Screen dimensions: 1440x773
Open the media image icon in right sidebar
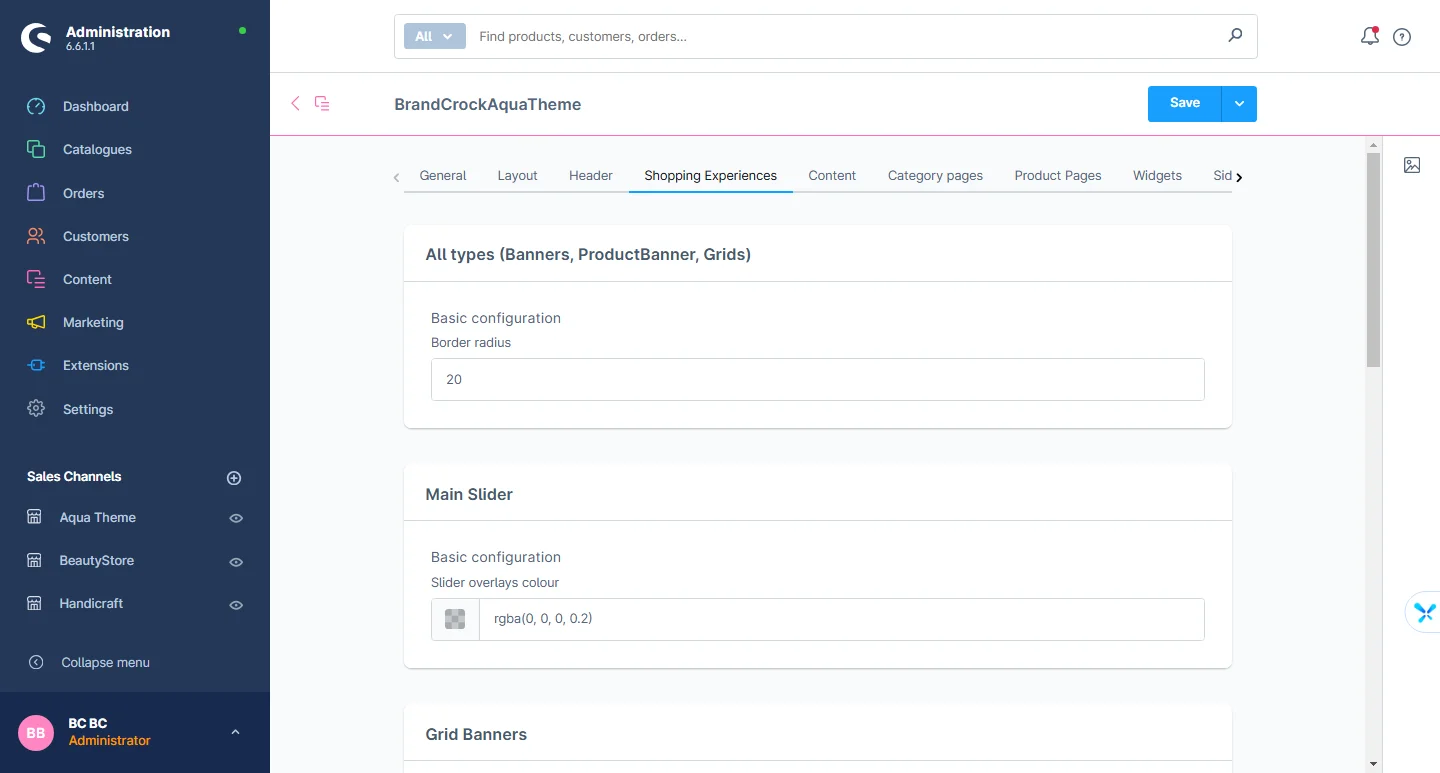pos(1411,165)
